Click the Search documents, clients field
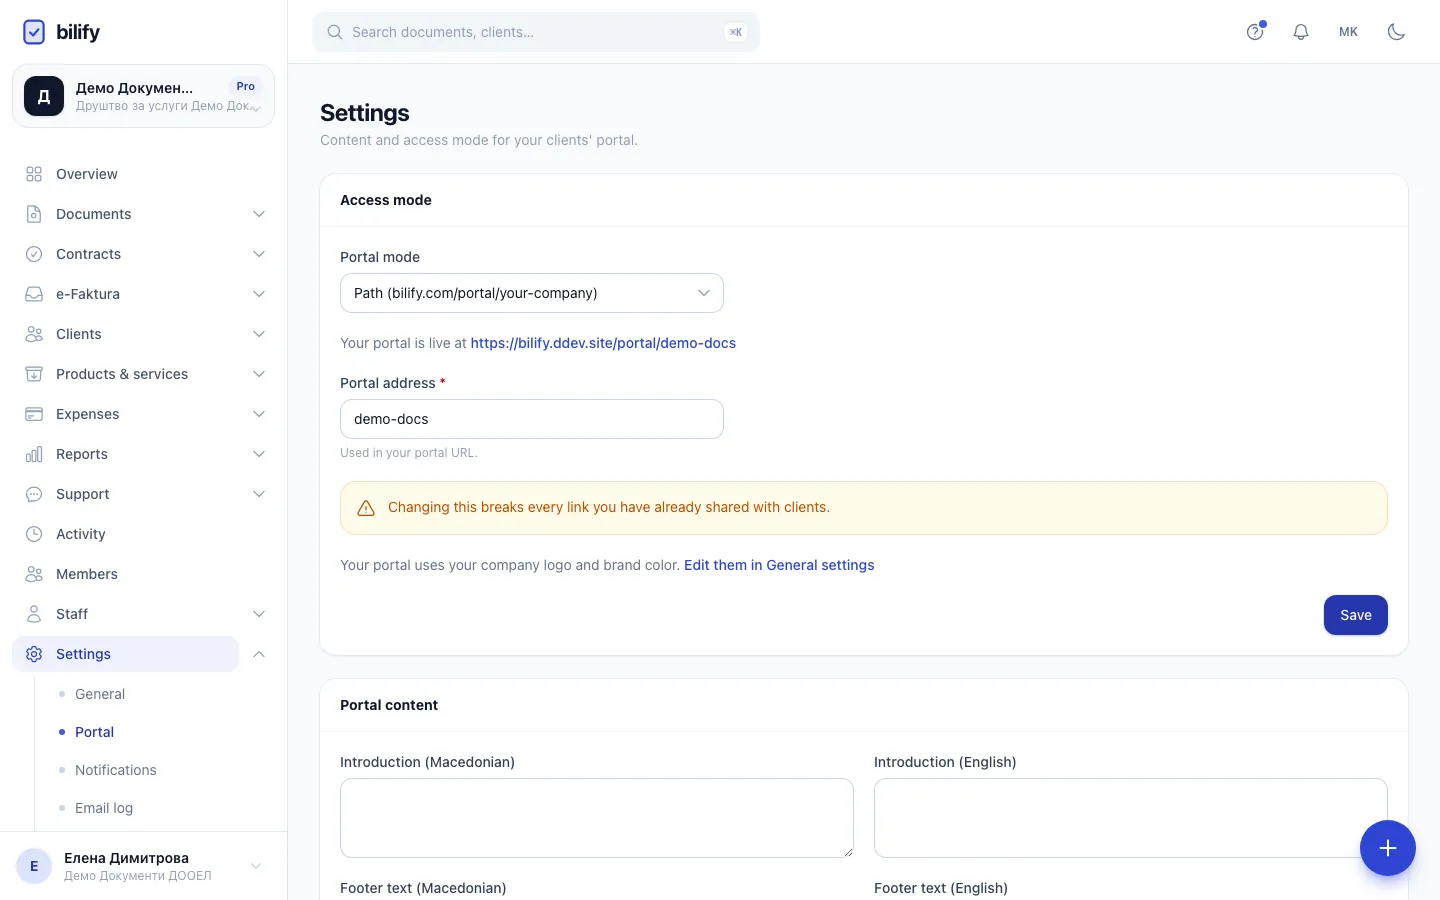 point(536,32)
